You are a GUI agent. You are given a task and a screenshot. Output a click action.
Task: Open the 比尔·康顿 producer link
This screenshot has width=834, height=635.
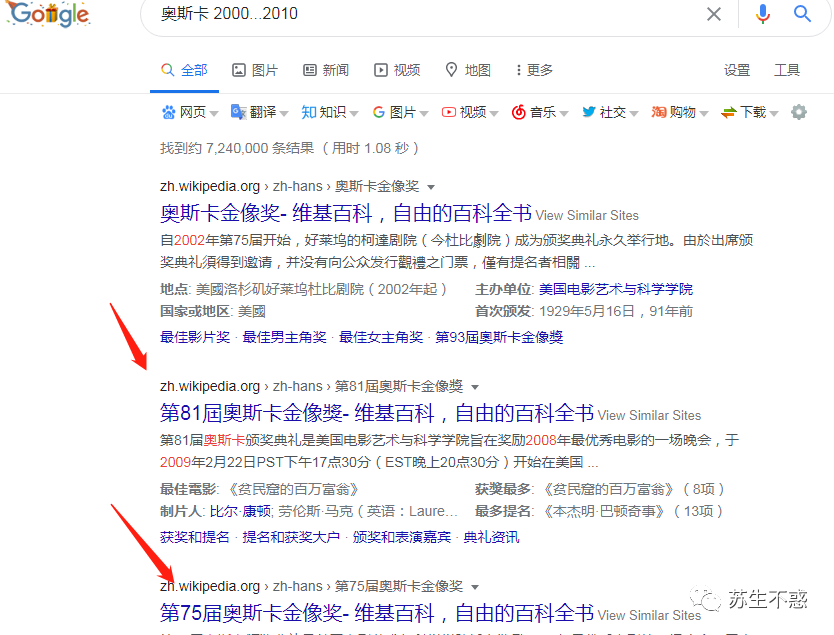pos(240,512)
